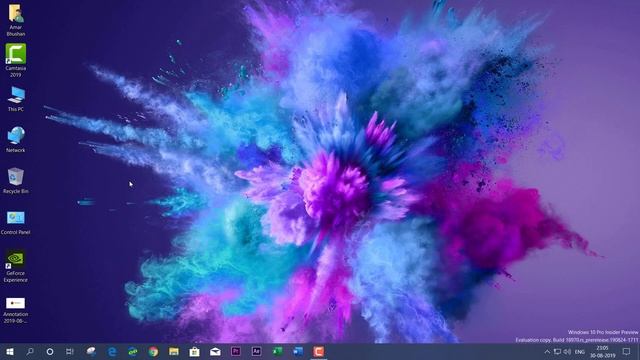Select the Control Panel desktop icon

click(16, 222)
